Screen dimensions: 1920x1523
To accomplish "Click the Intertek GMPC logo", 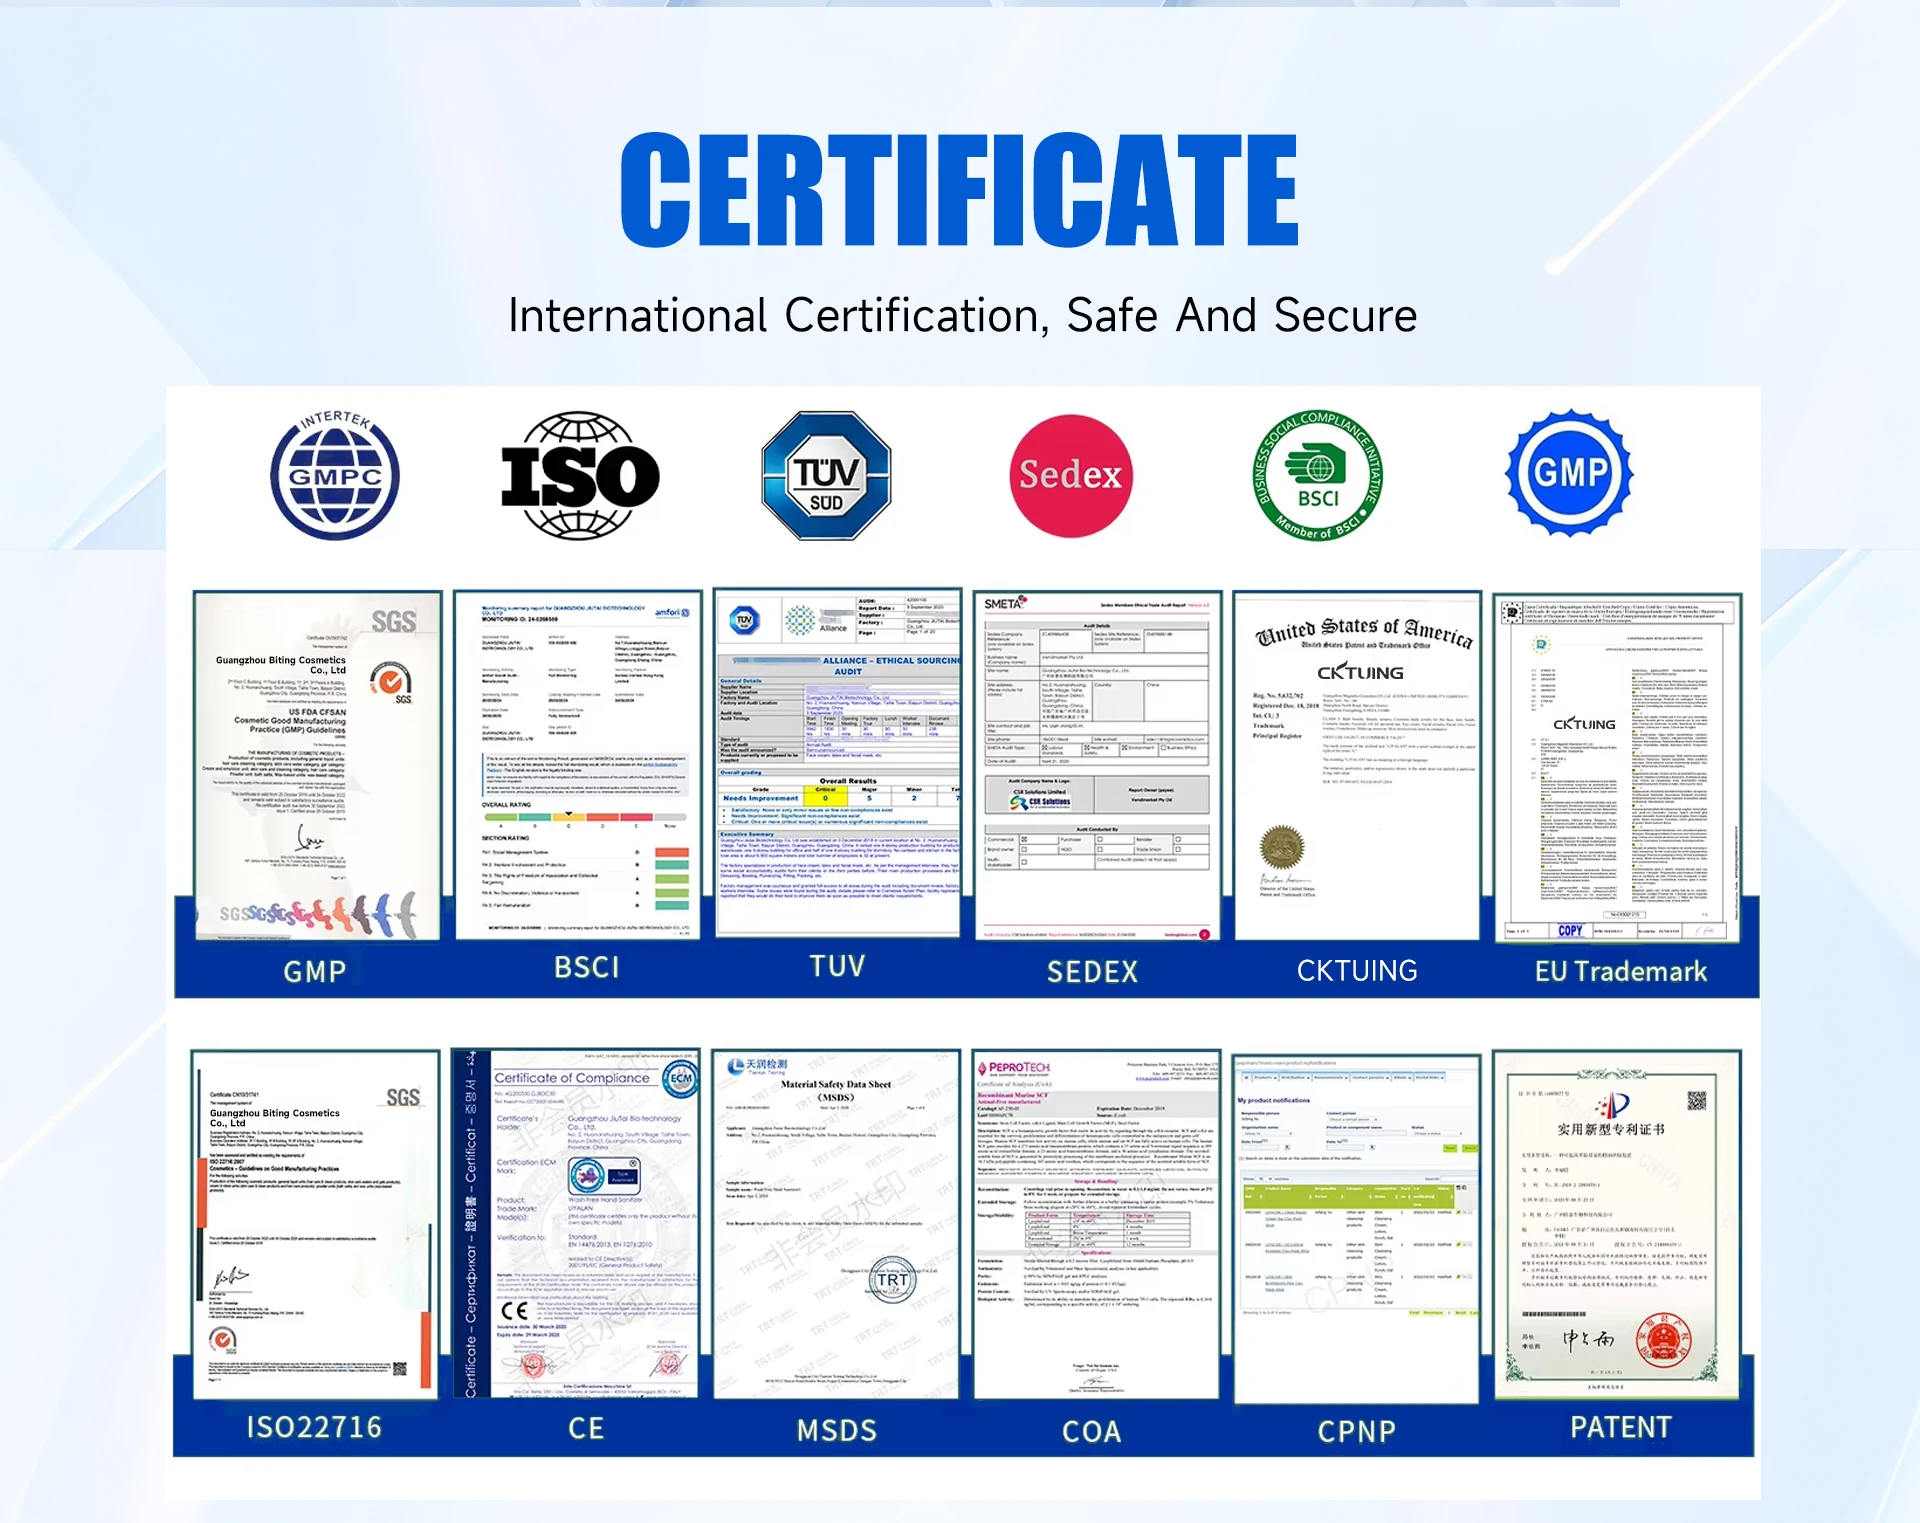I will 335,475.
